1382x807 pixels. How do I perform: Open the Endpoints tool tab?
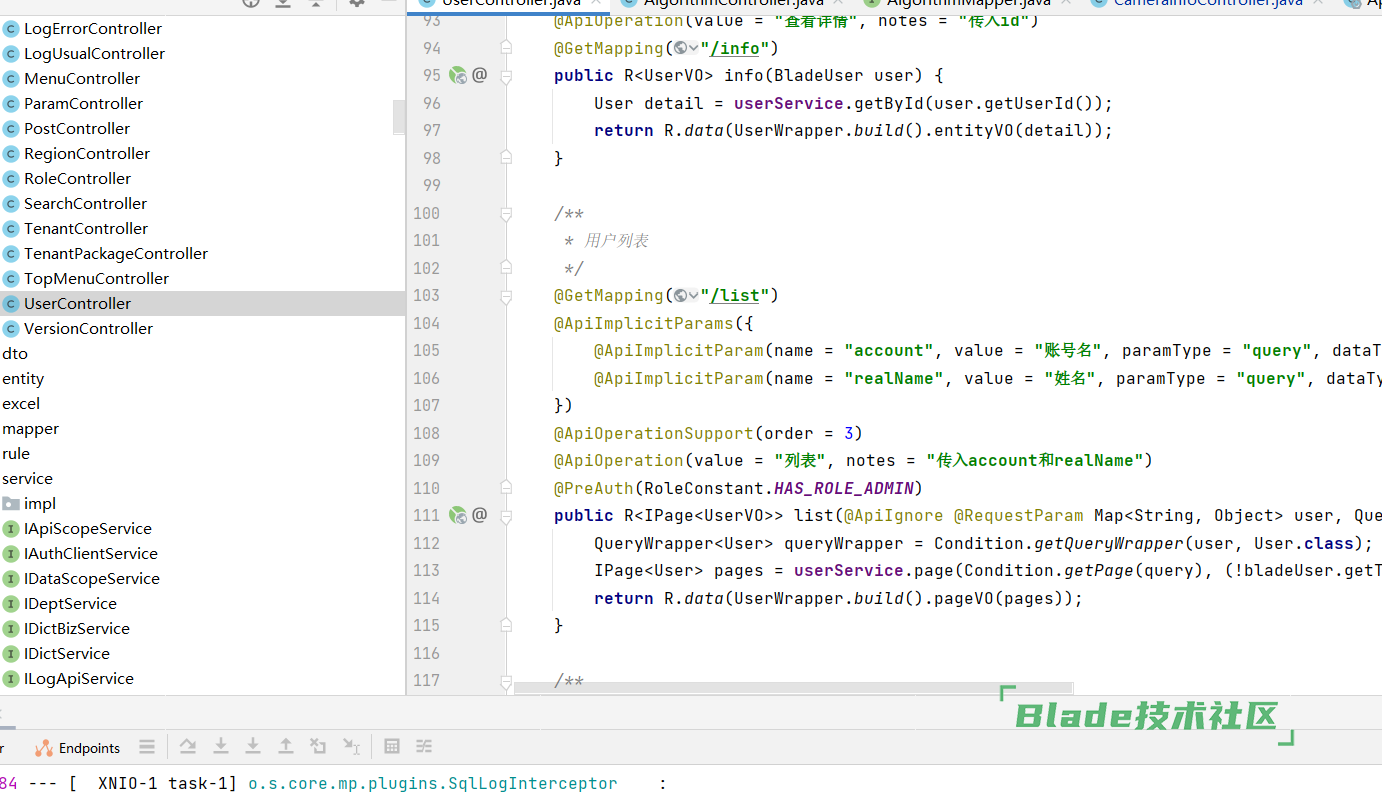(77, 748)
